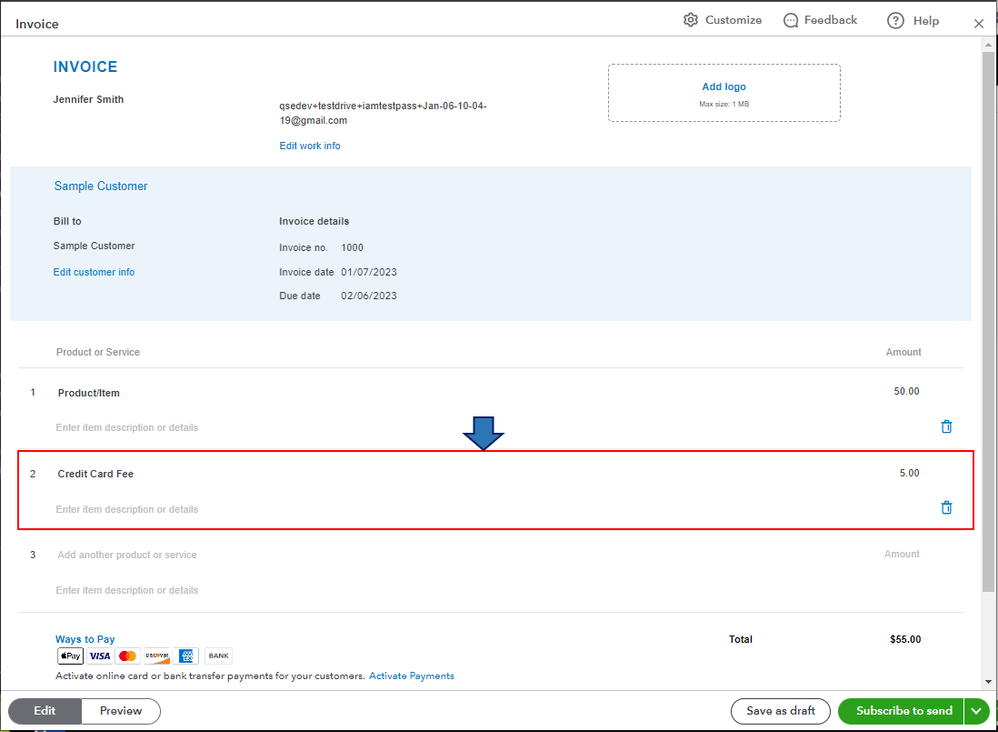Click Add logo upload box
Image resolution: width=998 pixels, height=732 pixels.
tap(724, 93)
